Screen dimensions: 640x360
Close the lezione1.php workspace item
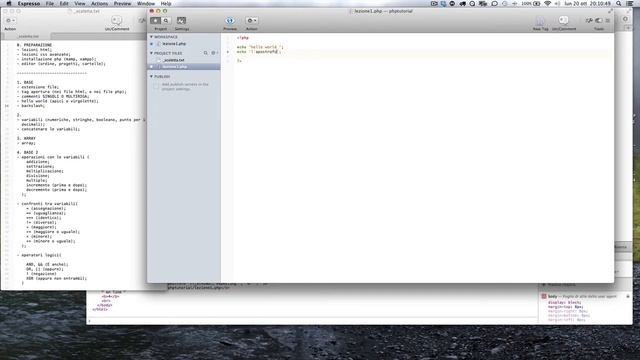tap(152, 44)
